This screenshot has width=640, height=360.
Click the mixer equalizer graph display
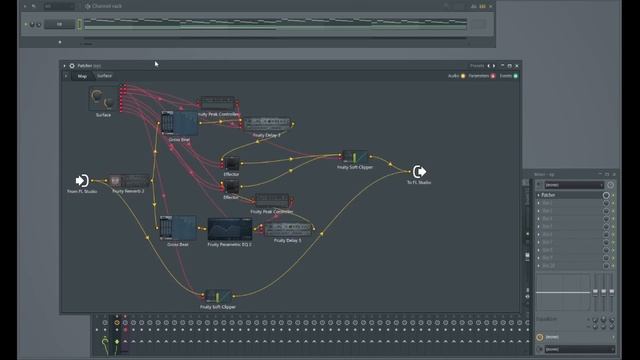563,293
